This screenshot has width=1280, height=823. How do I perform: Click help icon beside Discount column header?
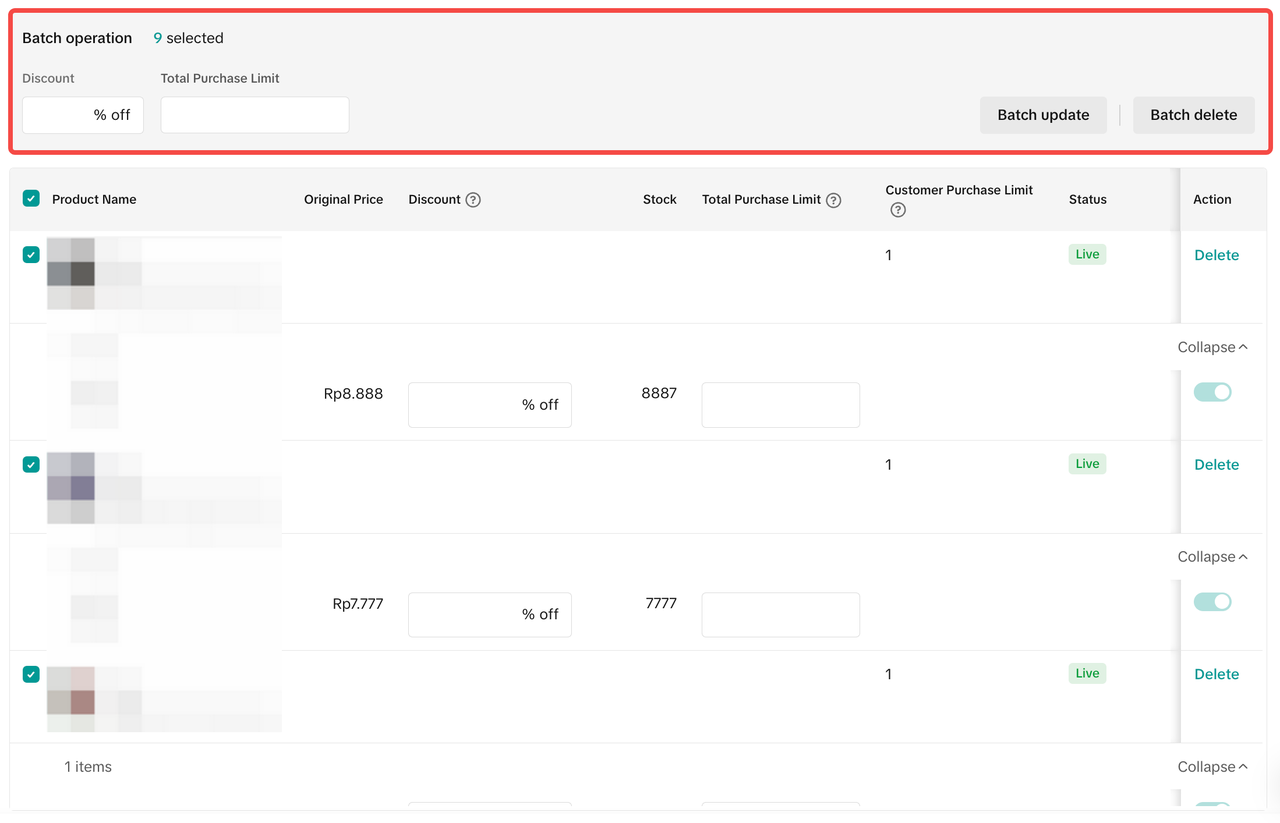tap(473, 200)
